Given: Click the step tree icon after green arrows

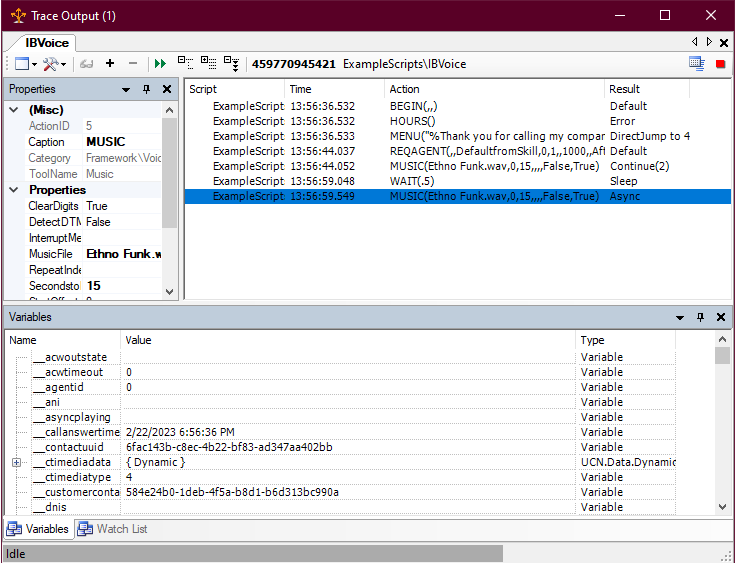Looking at the screenshot, I should (x=186, y=64).
